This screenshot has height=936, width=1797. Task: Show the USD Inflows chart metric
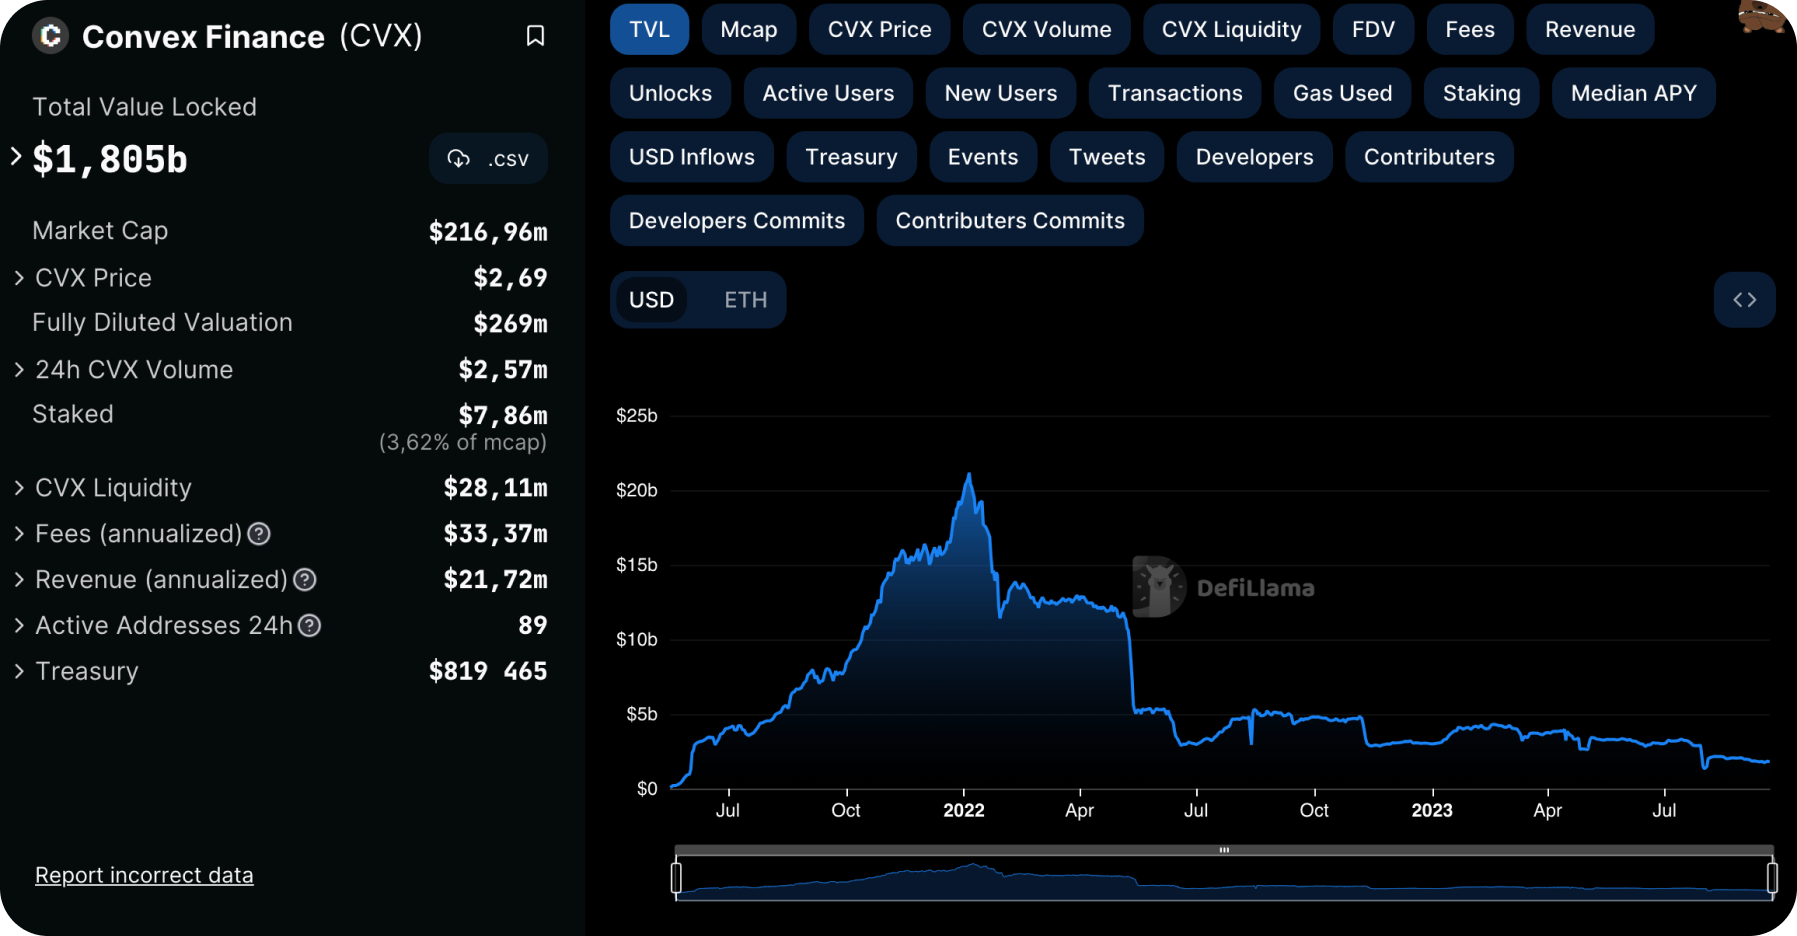coord(691,157)
